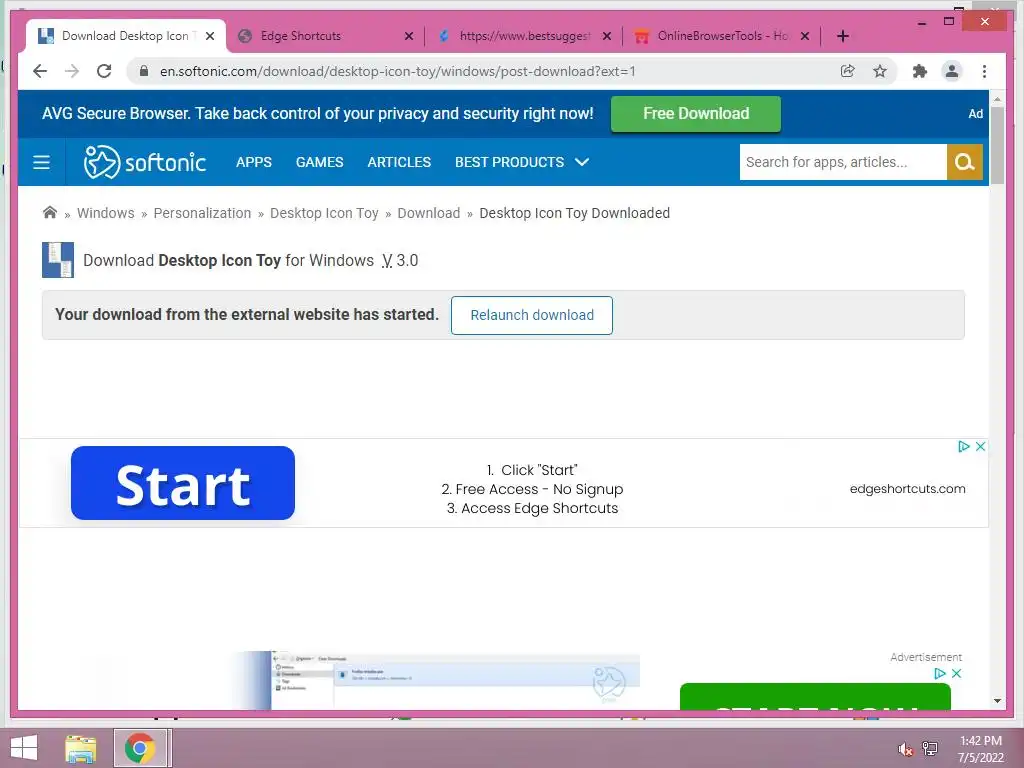
Task: Open the Windows Start button
Action: pyautogui.click(x=24, y=748)
